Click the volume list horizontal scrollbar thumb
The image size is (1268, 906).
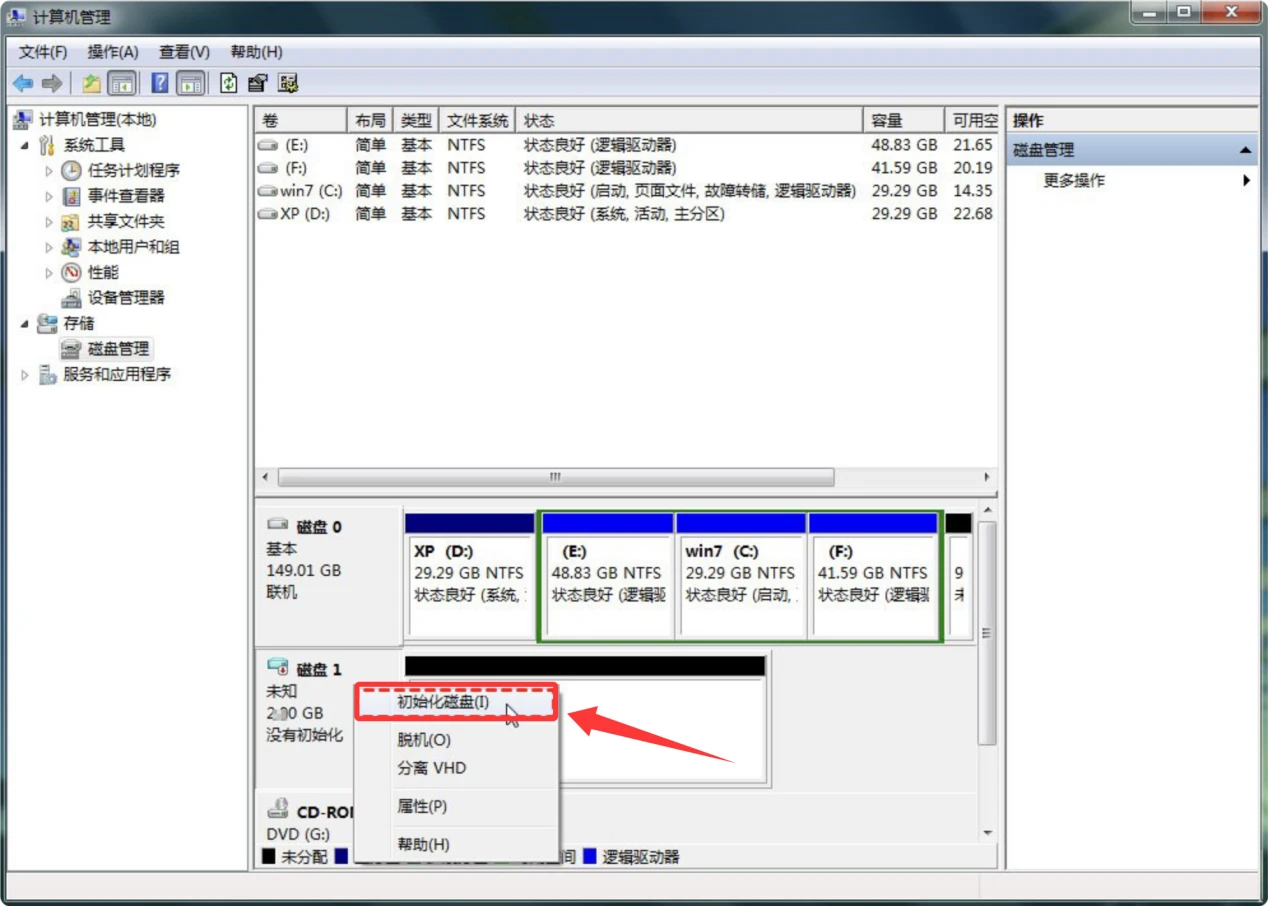[x=556, y=477]
